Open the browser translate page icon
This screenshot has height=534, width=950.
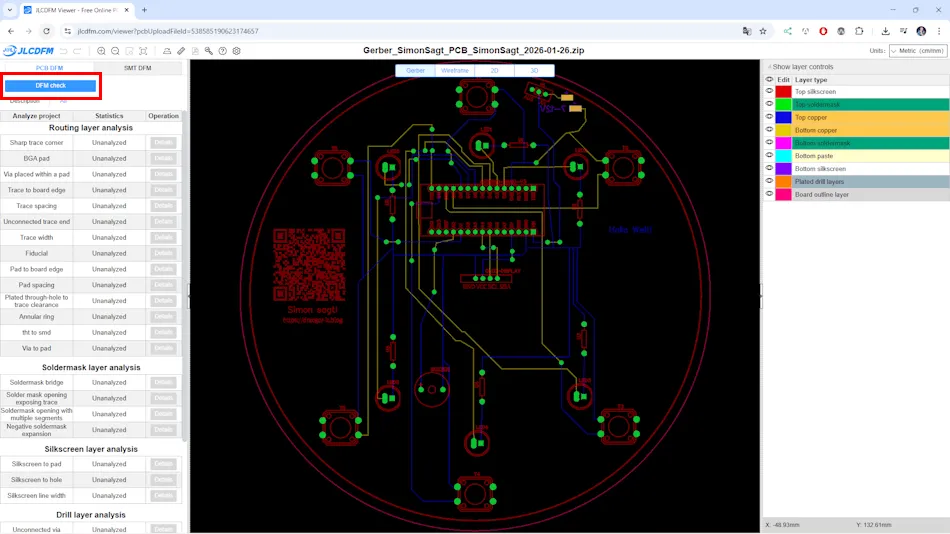[x=747, y=31]
